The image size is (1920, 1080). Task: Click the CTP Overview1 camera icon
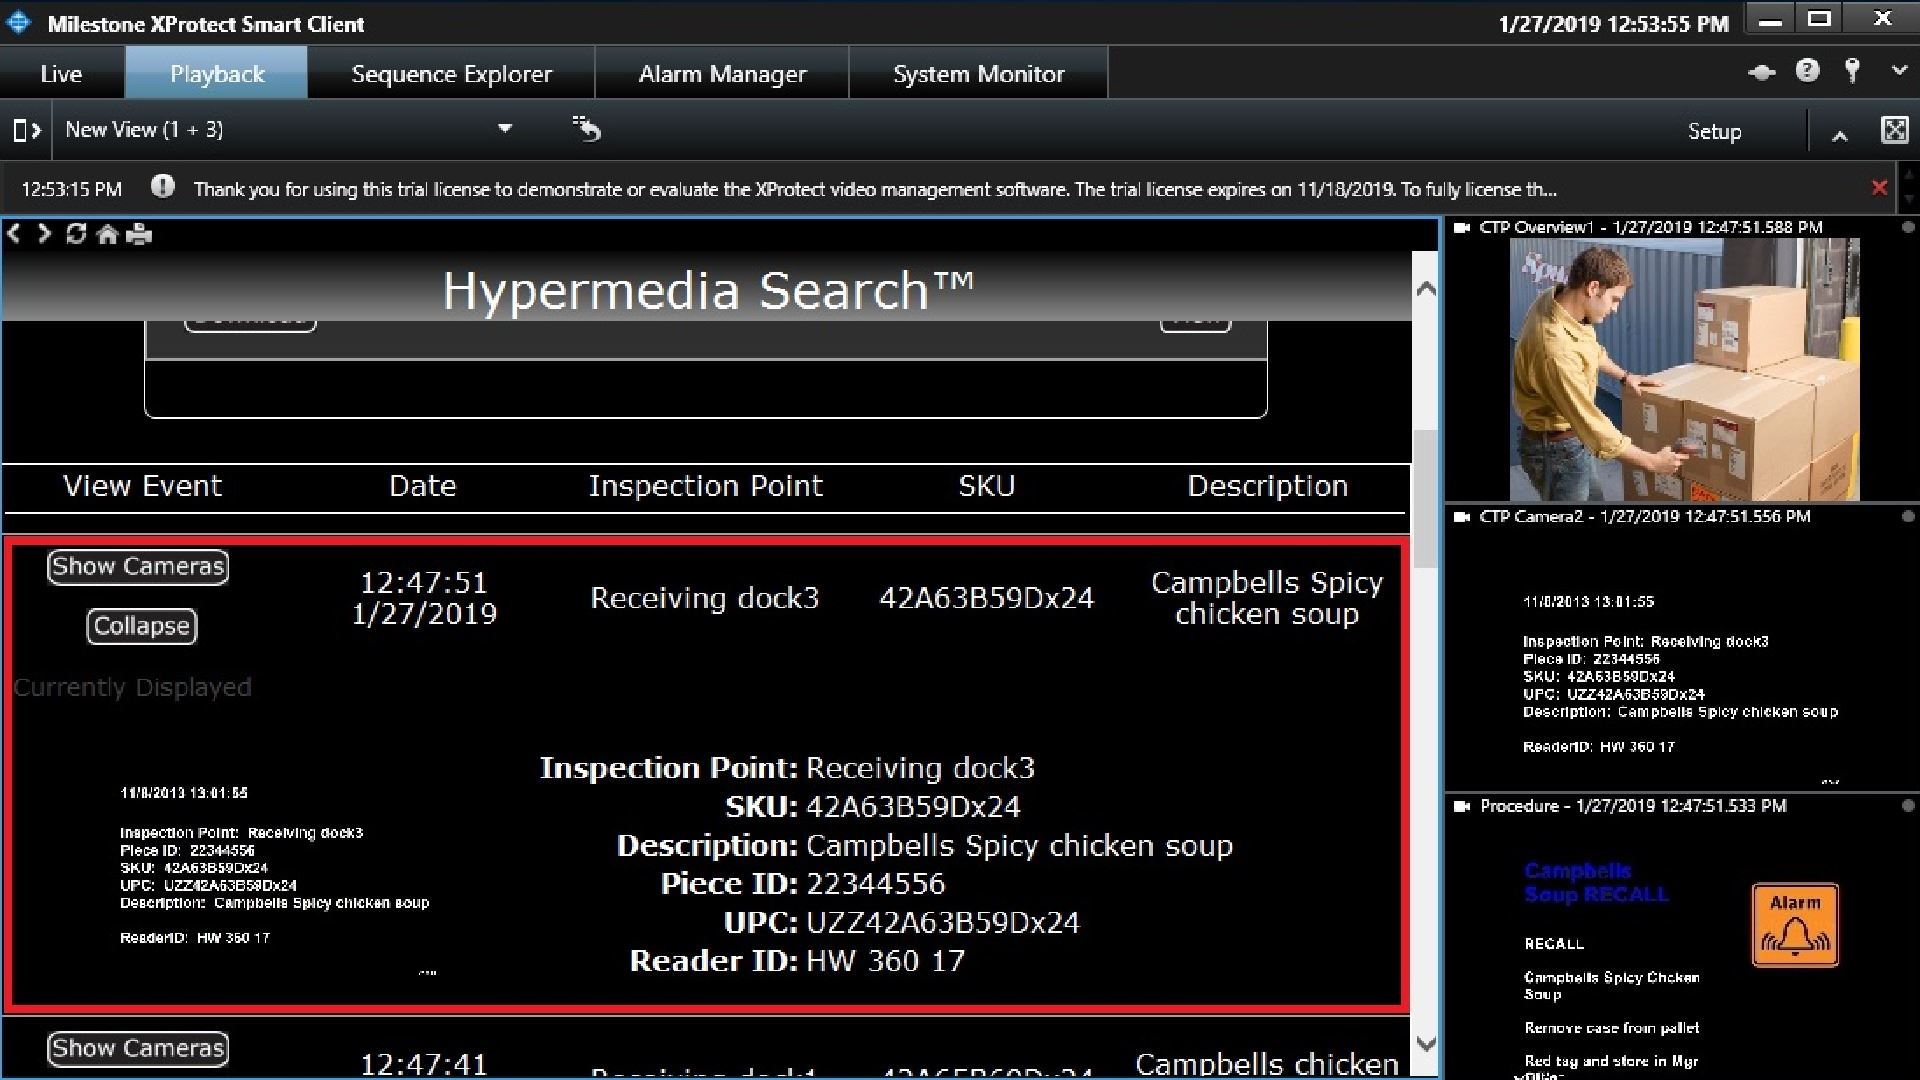tap(1462, 228)
